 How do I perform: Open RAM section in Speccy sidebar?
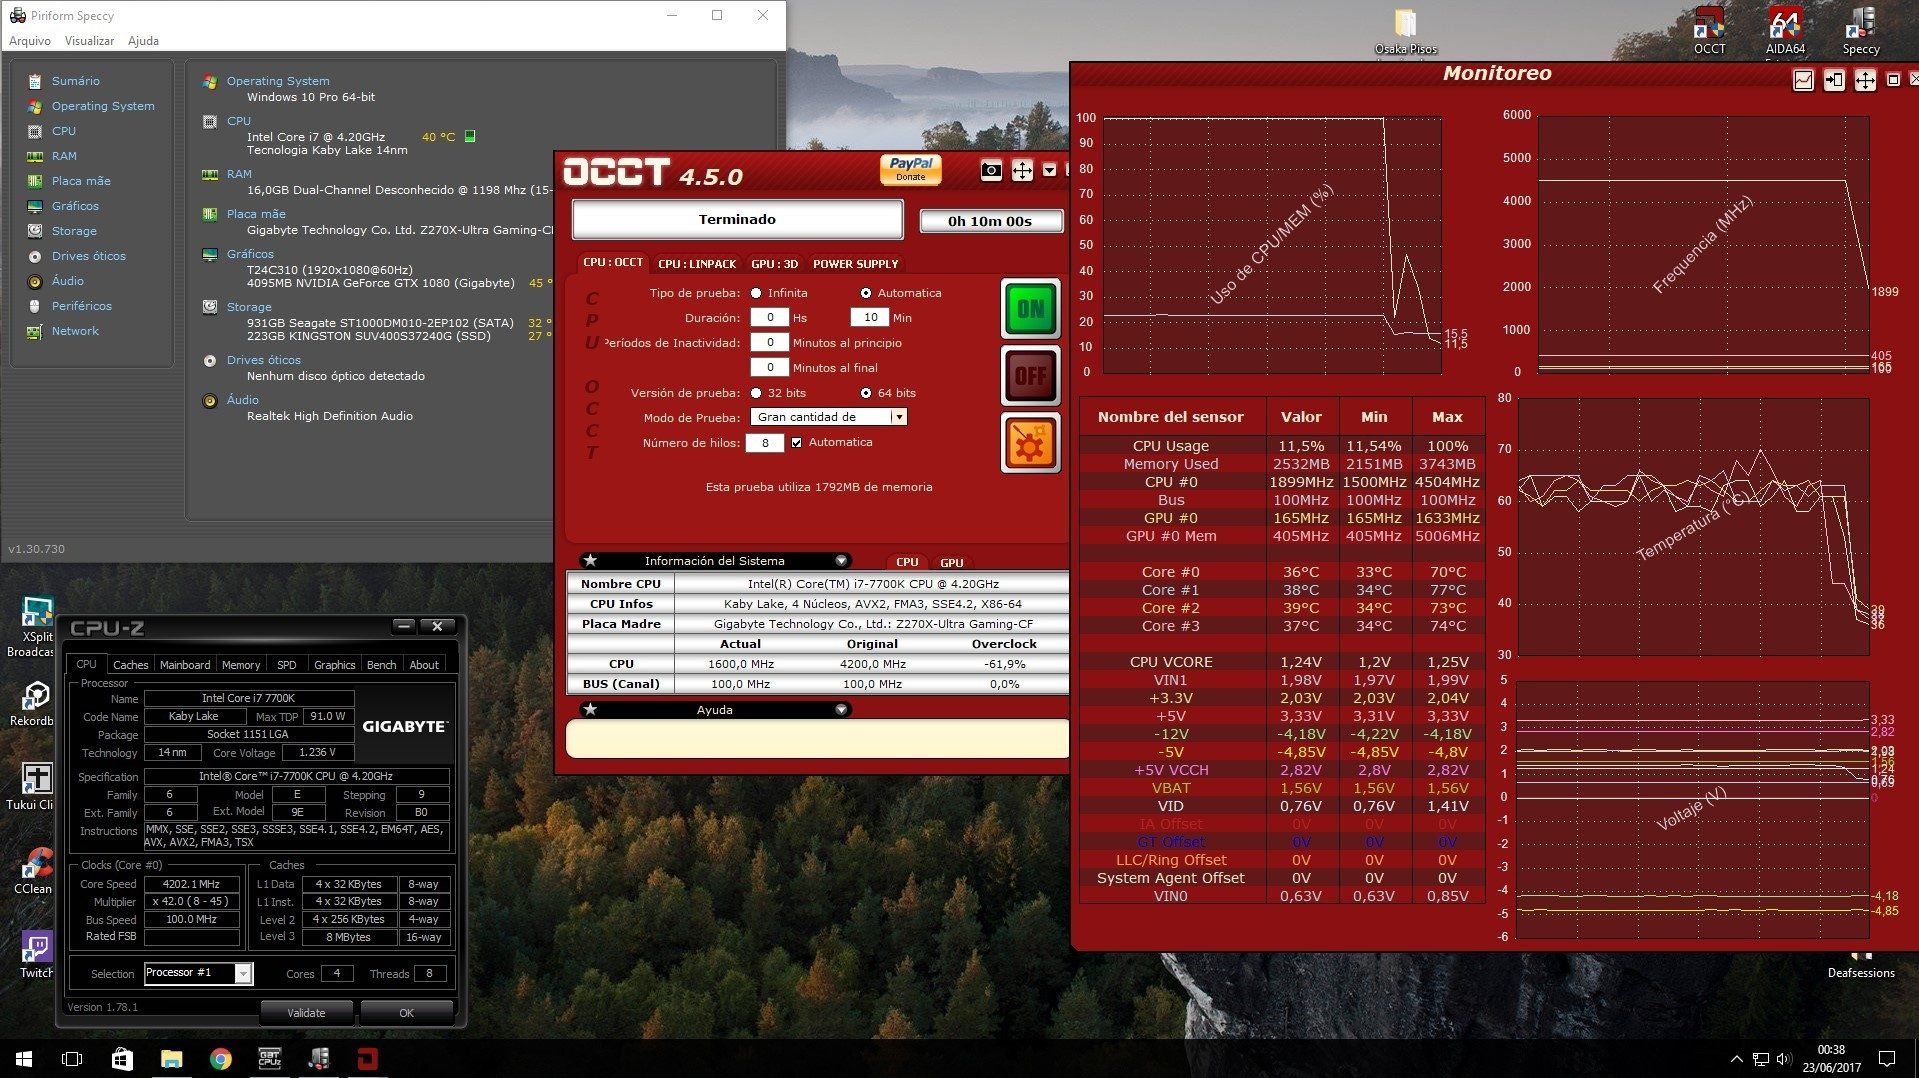coord(64,156)
